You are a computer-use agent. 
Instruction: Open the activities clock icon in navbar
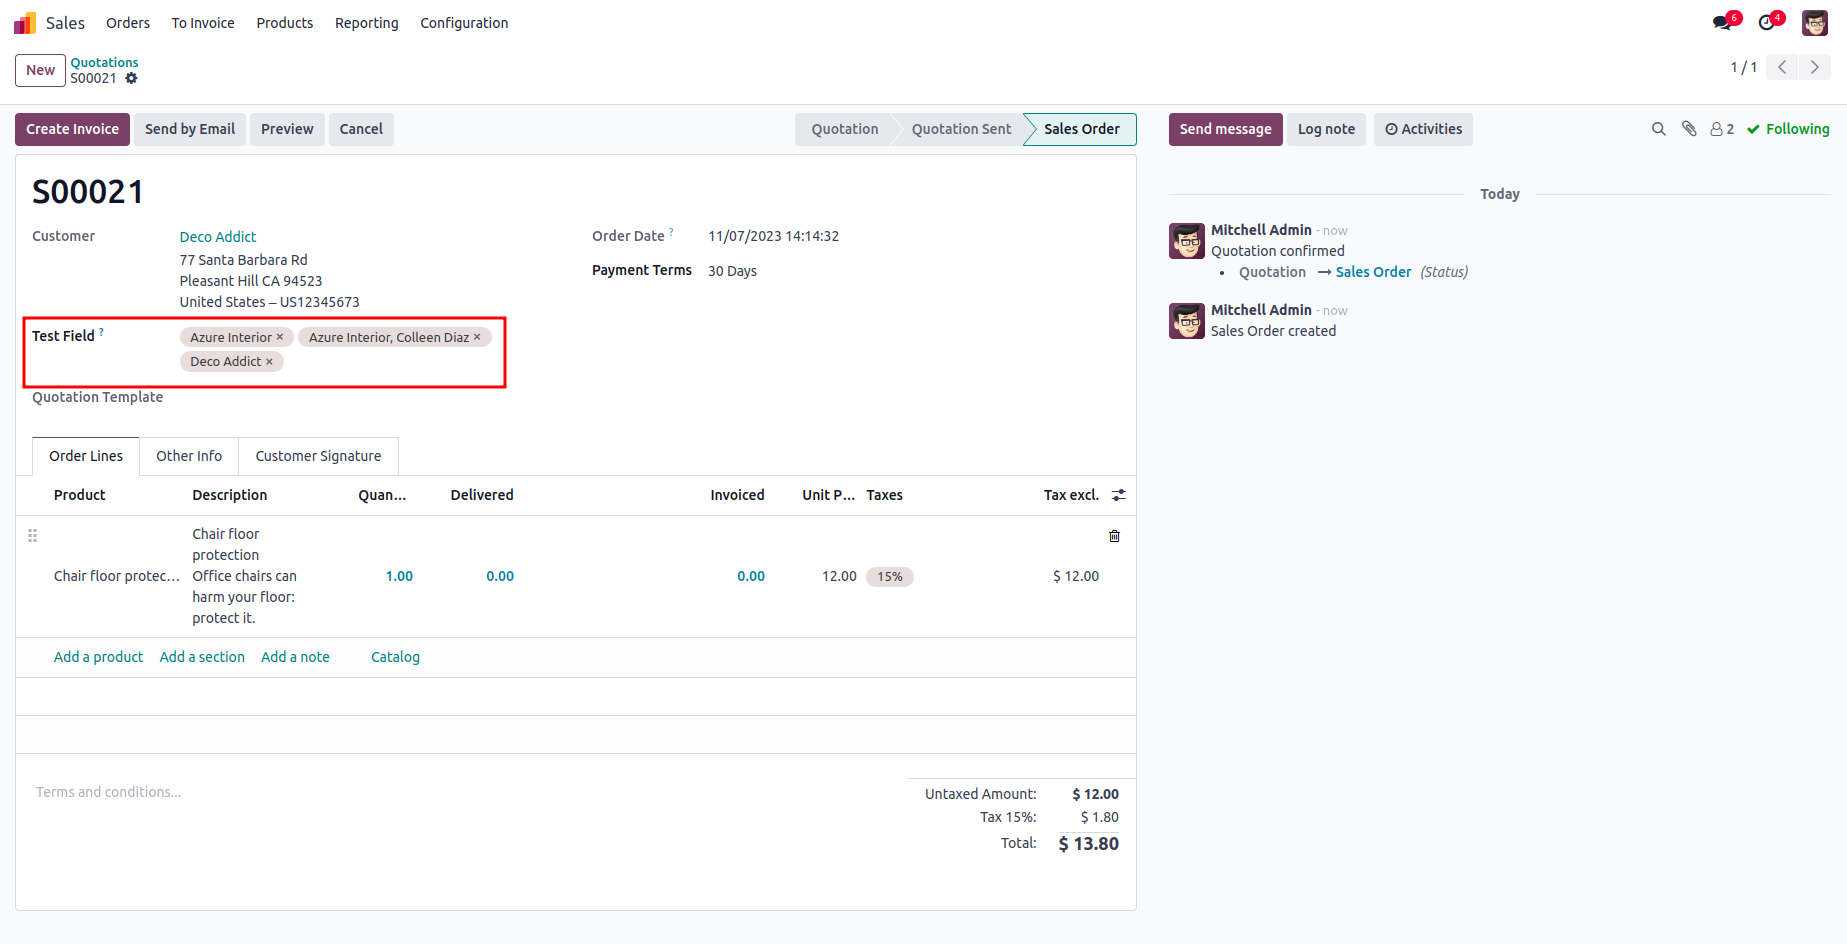pyautogui.click(x=1767, y=23)
